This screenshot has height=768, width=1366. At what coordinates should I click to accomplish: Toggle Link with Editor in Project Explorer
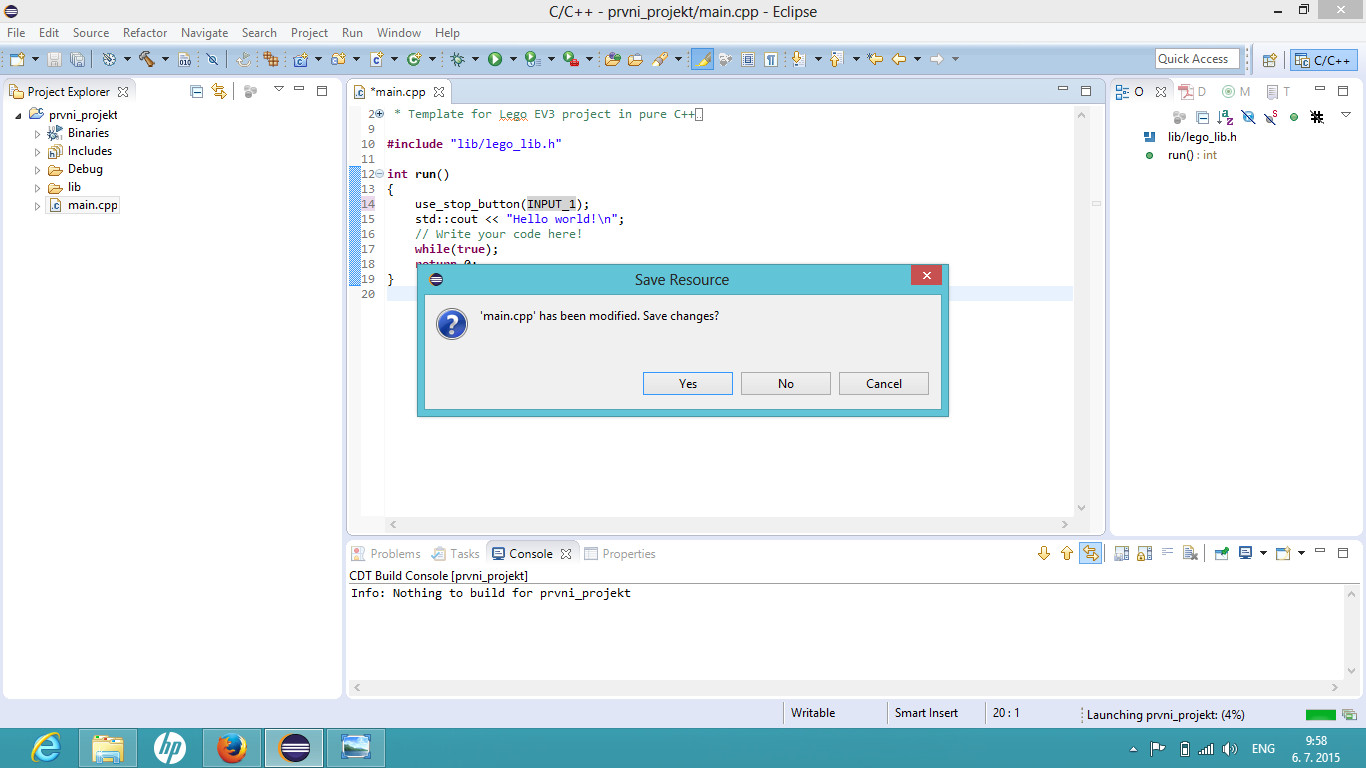(x=219, y=91)
